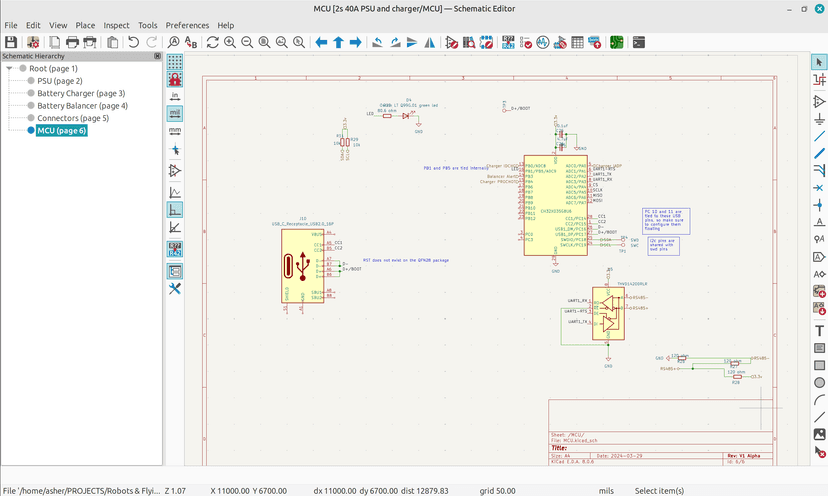Switch units to inches
This screenshot has height=496, width=828.
click(x=175, y=96)
